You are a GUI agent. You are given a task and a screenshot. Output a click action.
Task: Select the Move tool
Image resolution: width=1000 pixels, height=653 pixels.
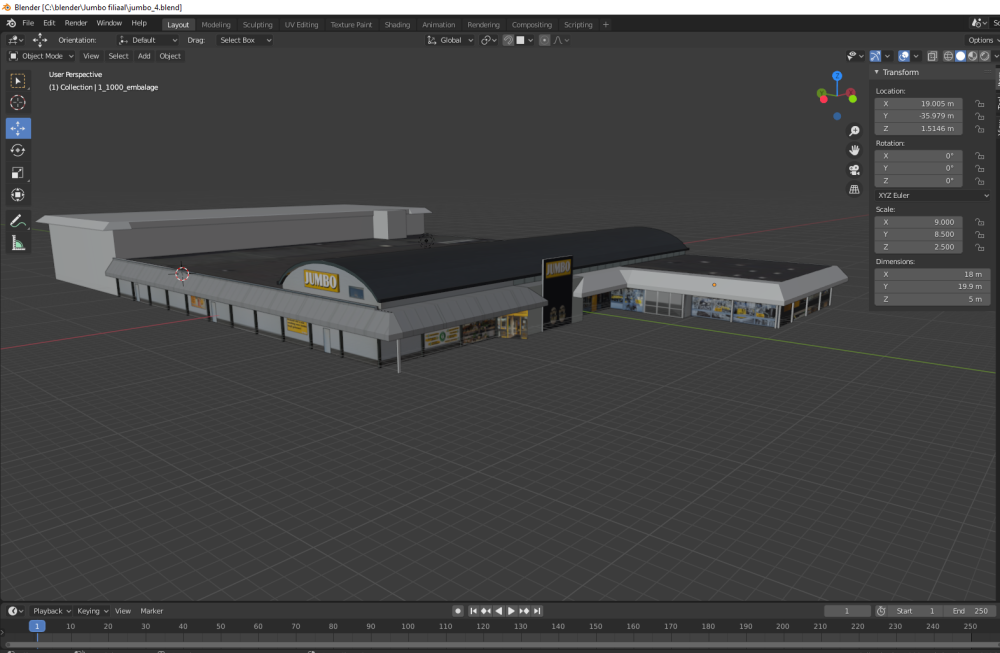tap(18, 128)
